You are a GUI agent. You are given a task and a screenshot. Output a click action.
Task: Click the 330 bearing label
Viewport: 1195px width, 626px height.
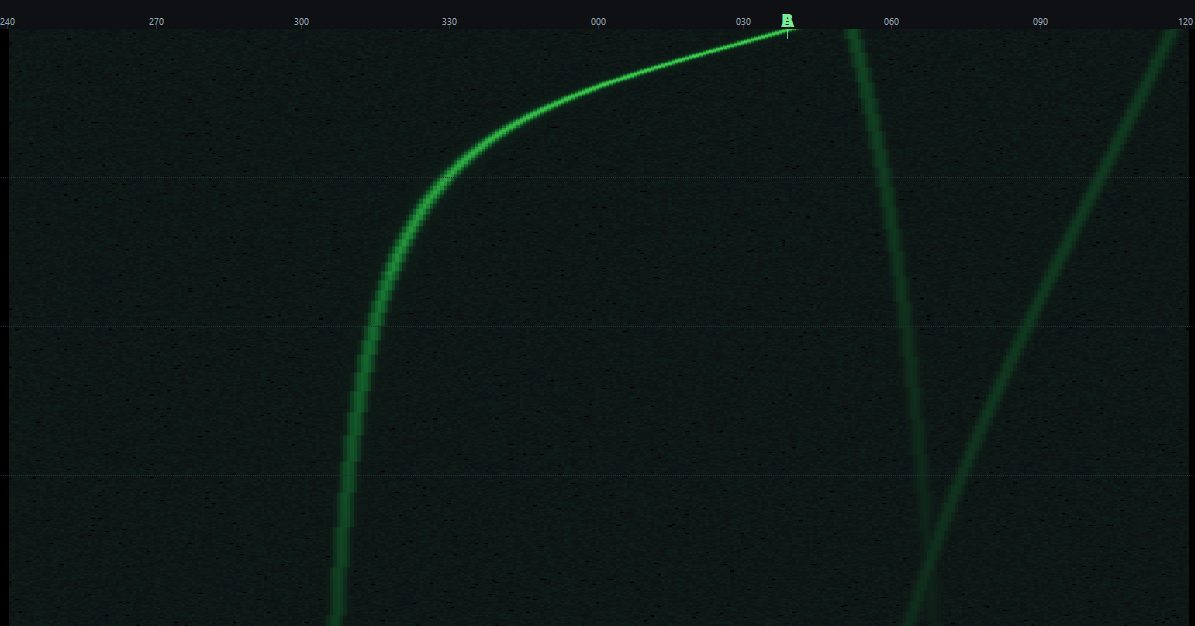(450, 22)
